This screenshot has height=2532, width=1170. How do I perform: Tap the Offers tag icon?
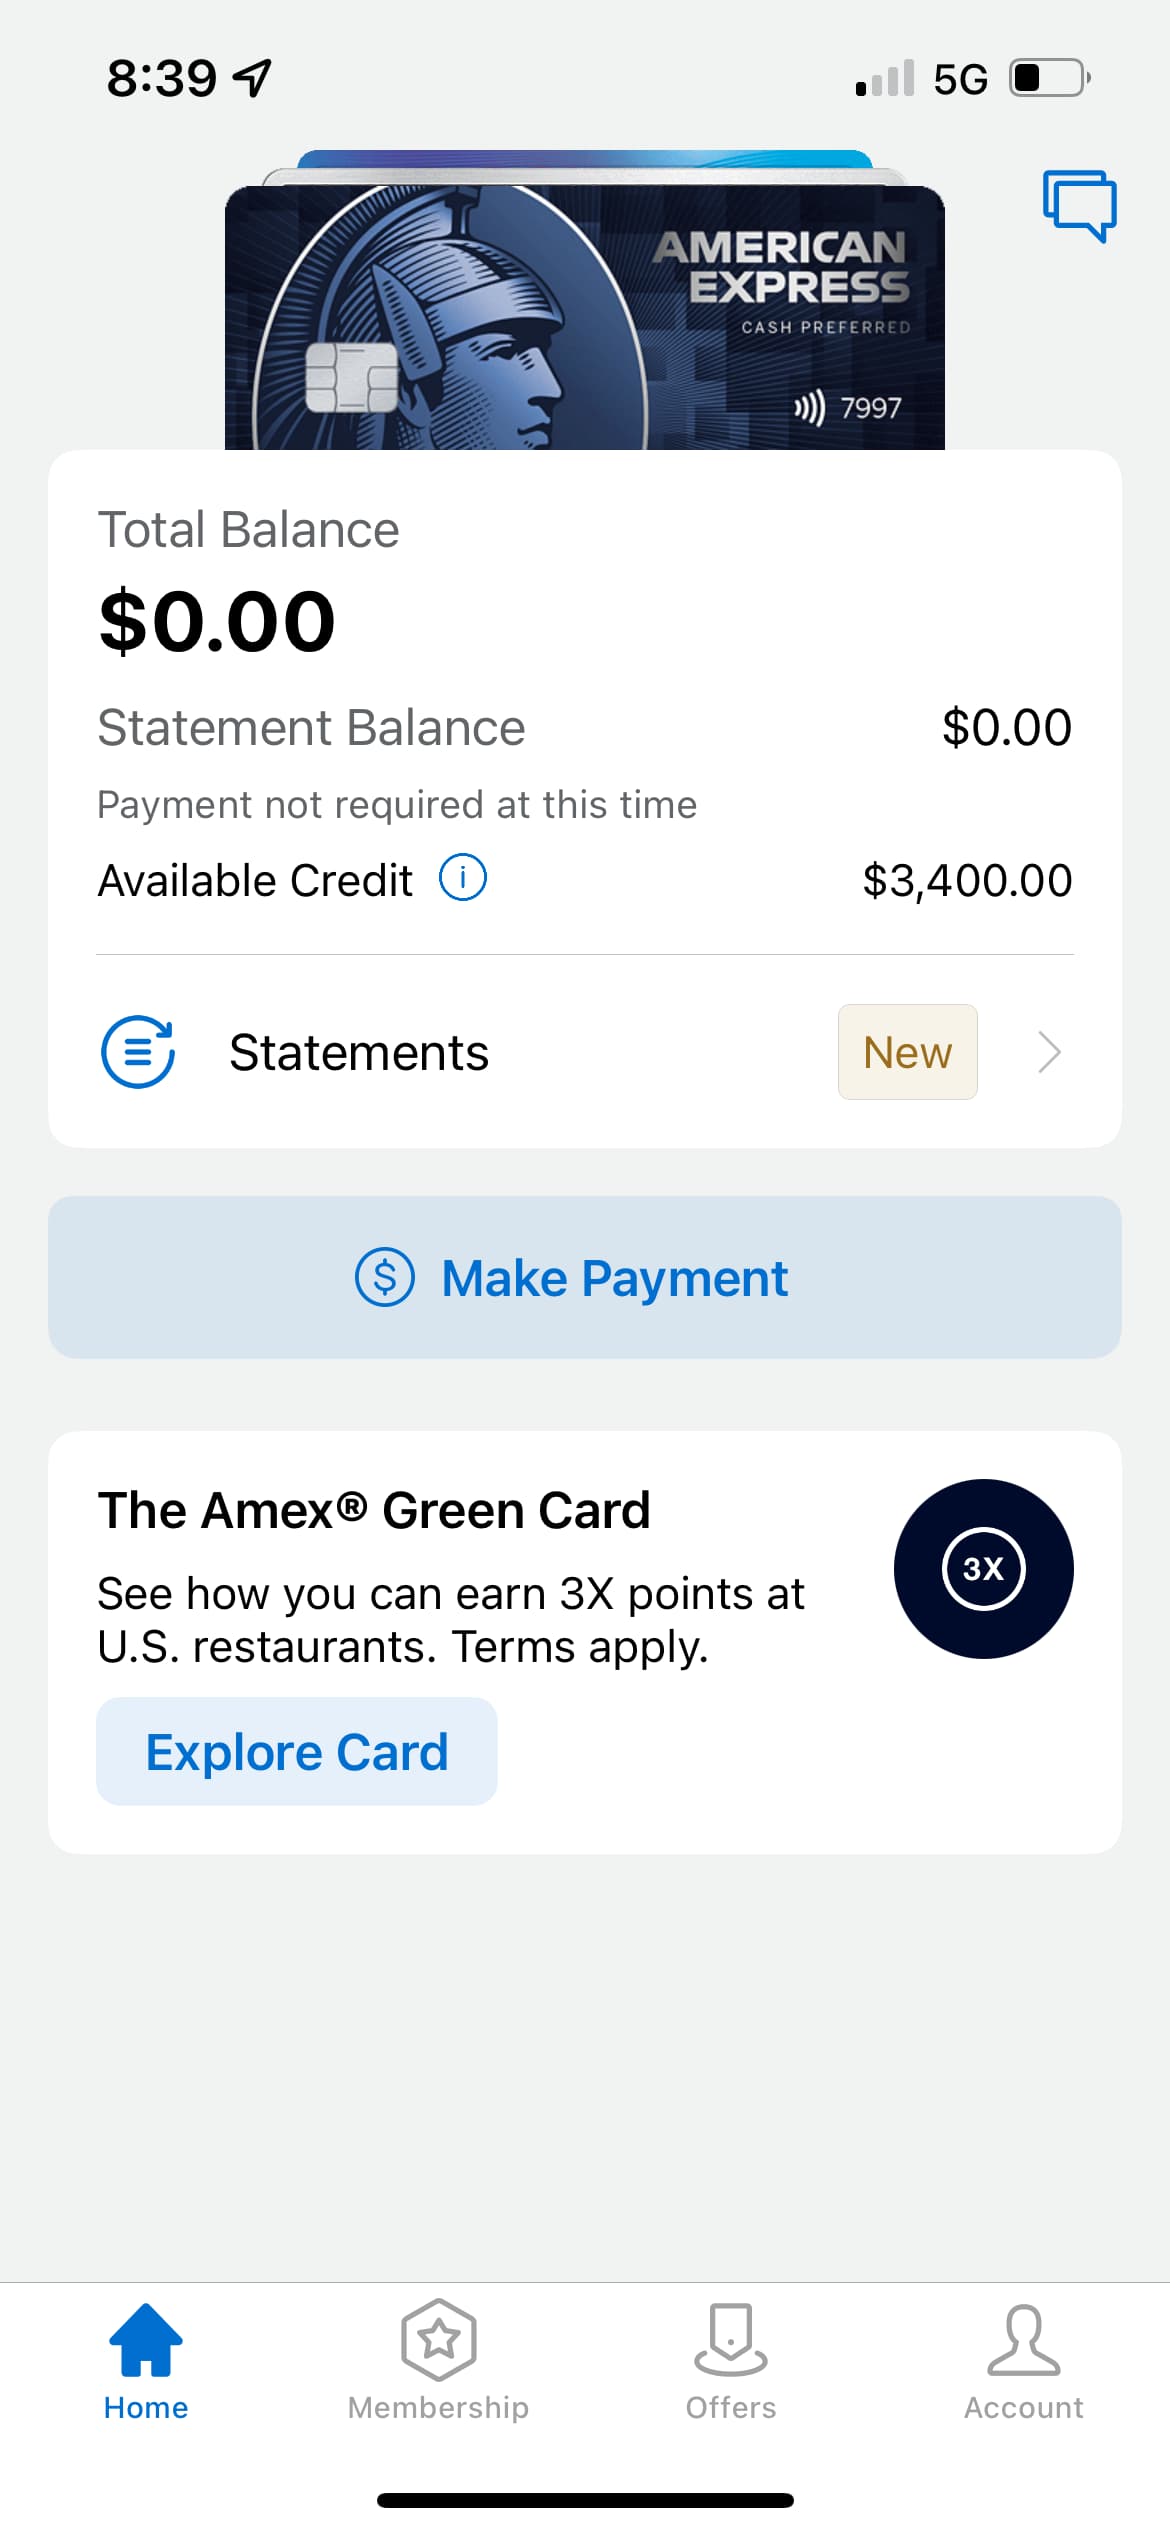tap(731, 2338)
